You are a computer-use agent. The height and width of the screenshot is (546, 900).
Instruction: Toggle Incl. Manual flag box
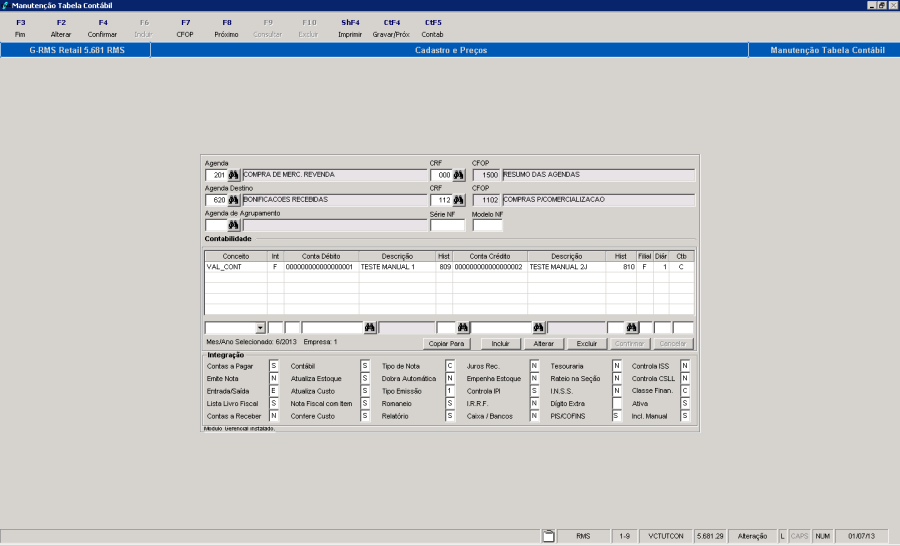(685, 416)
